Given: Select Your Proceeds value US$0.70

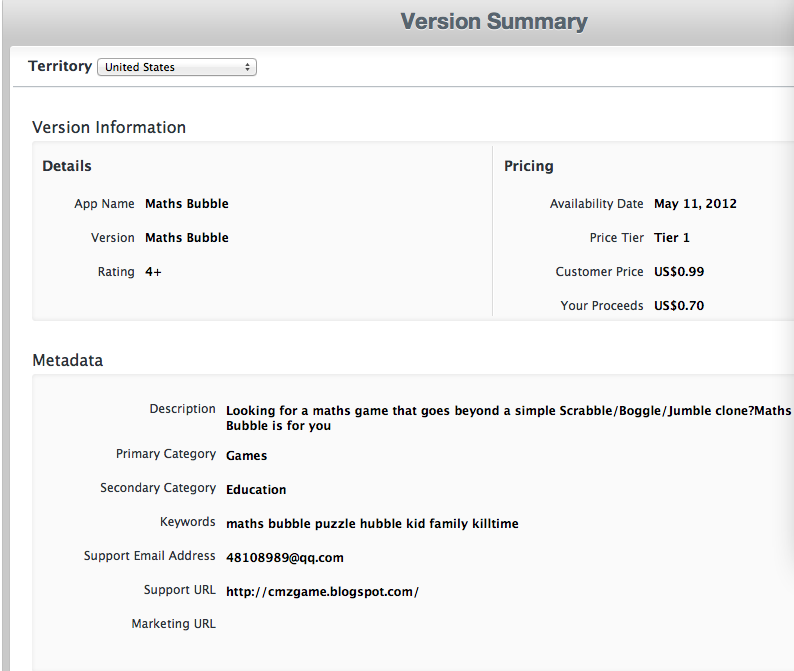Looking at the screenshot, I should pos(679,306).
